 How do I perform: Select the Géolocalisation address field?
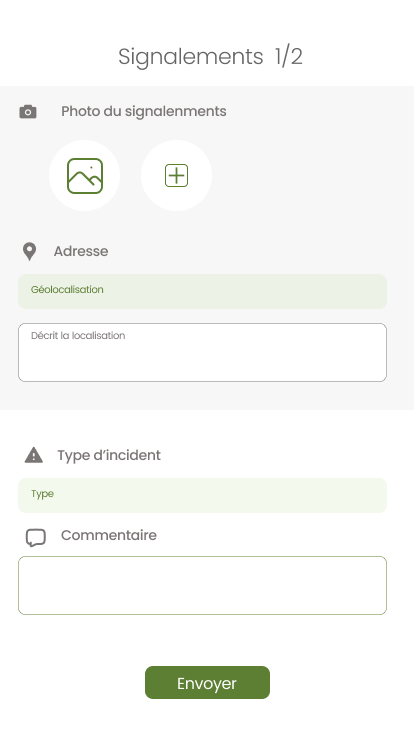coord(202,291)
